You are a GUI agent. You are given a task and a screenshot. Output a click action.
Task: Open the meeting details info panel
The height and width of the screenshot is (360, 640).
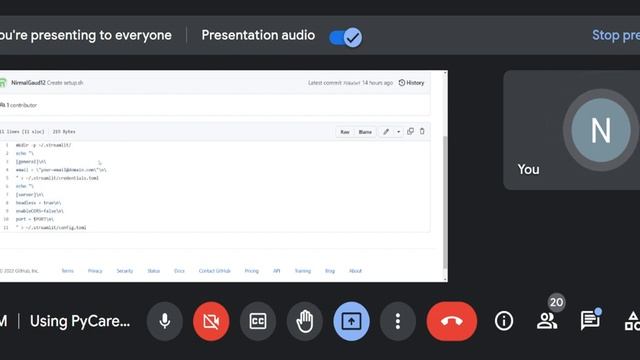504,321
